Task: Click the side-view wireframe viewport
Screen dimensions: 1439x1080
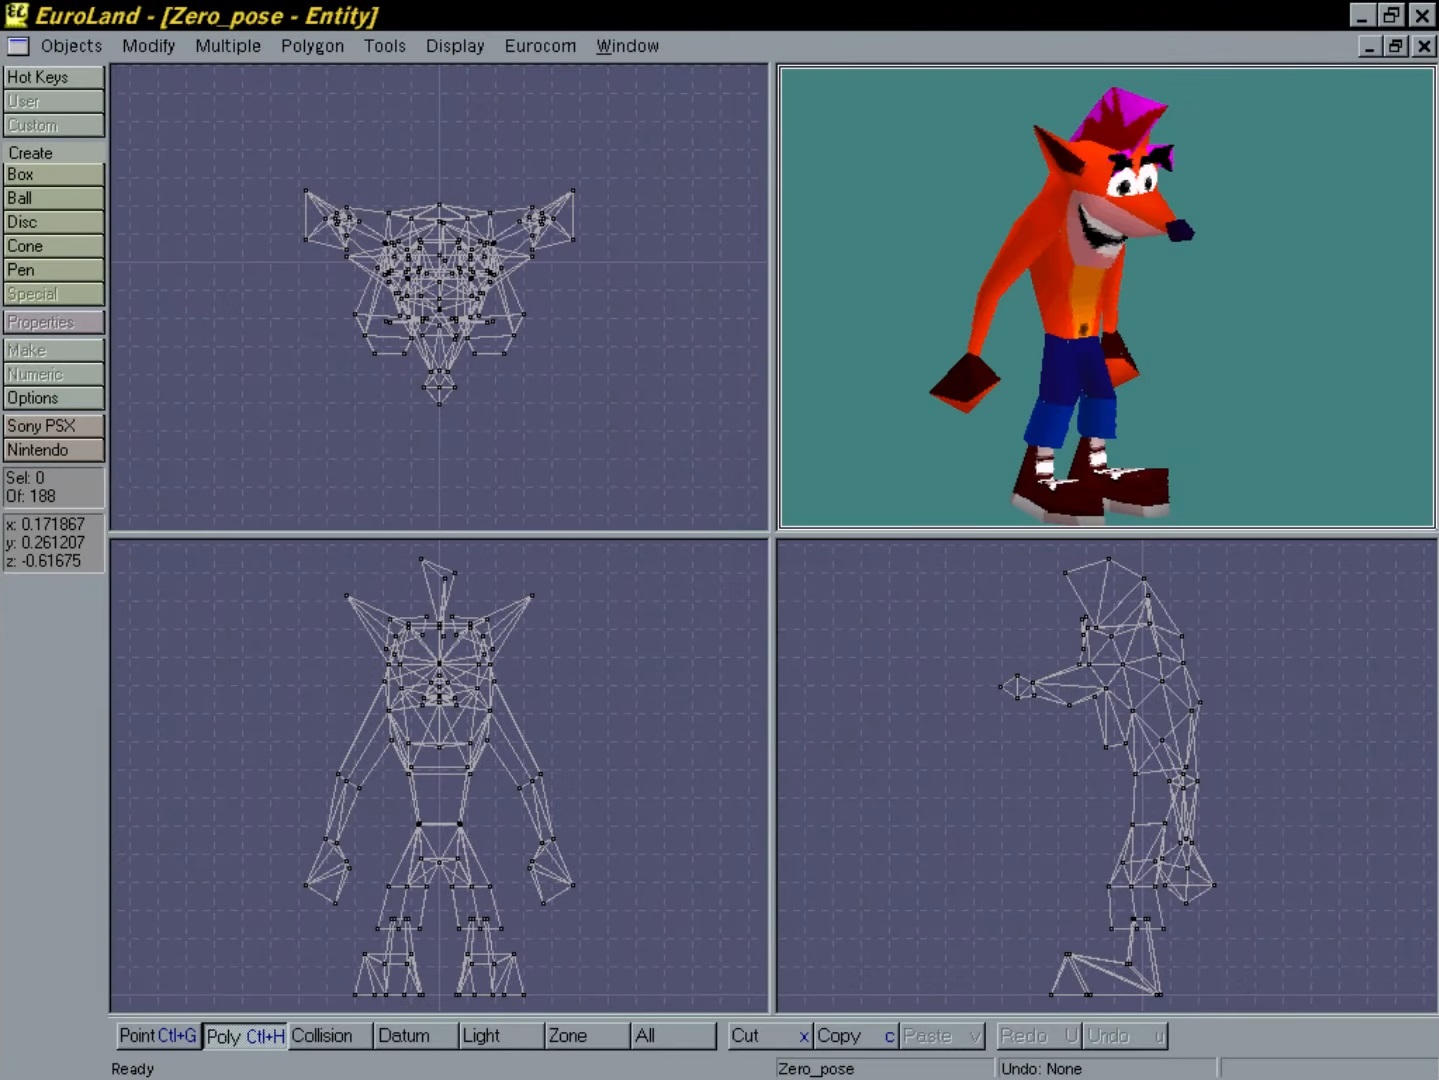Action: click(1107, 776)
